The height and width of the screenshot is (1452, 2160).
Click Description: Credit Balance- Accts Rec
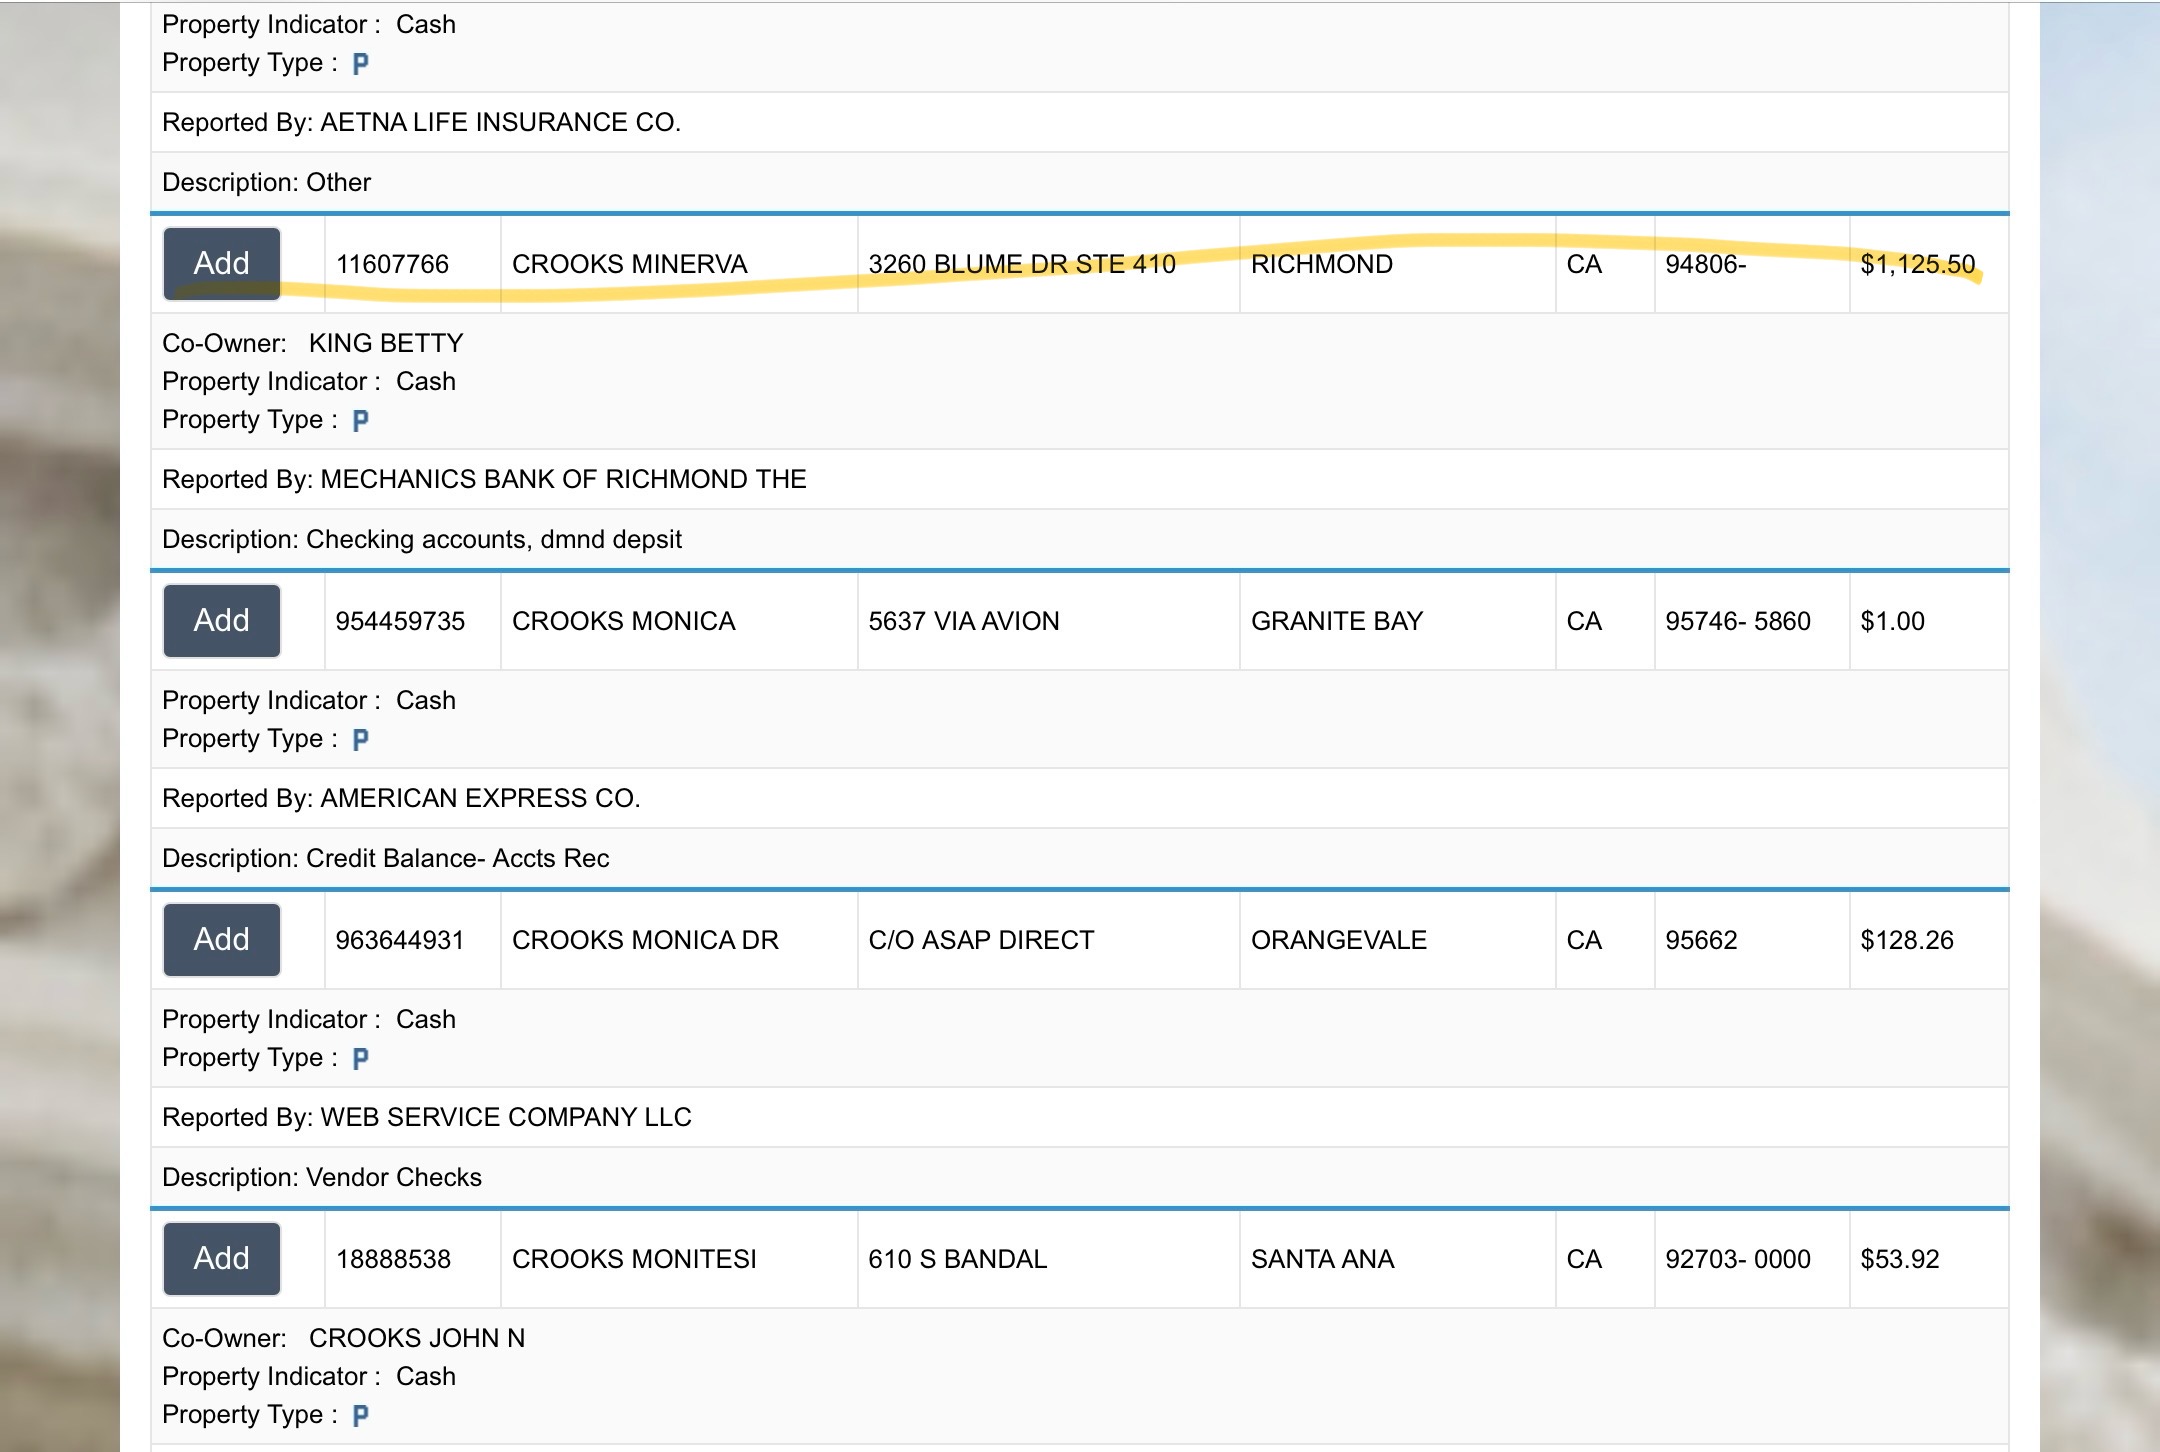click(x=386, y=858)
